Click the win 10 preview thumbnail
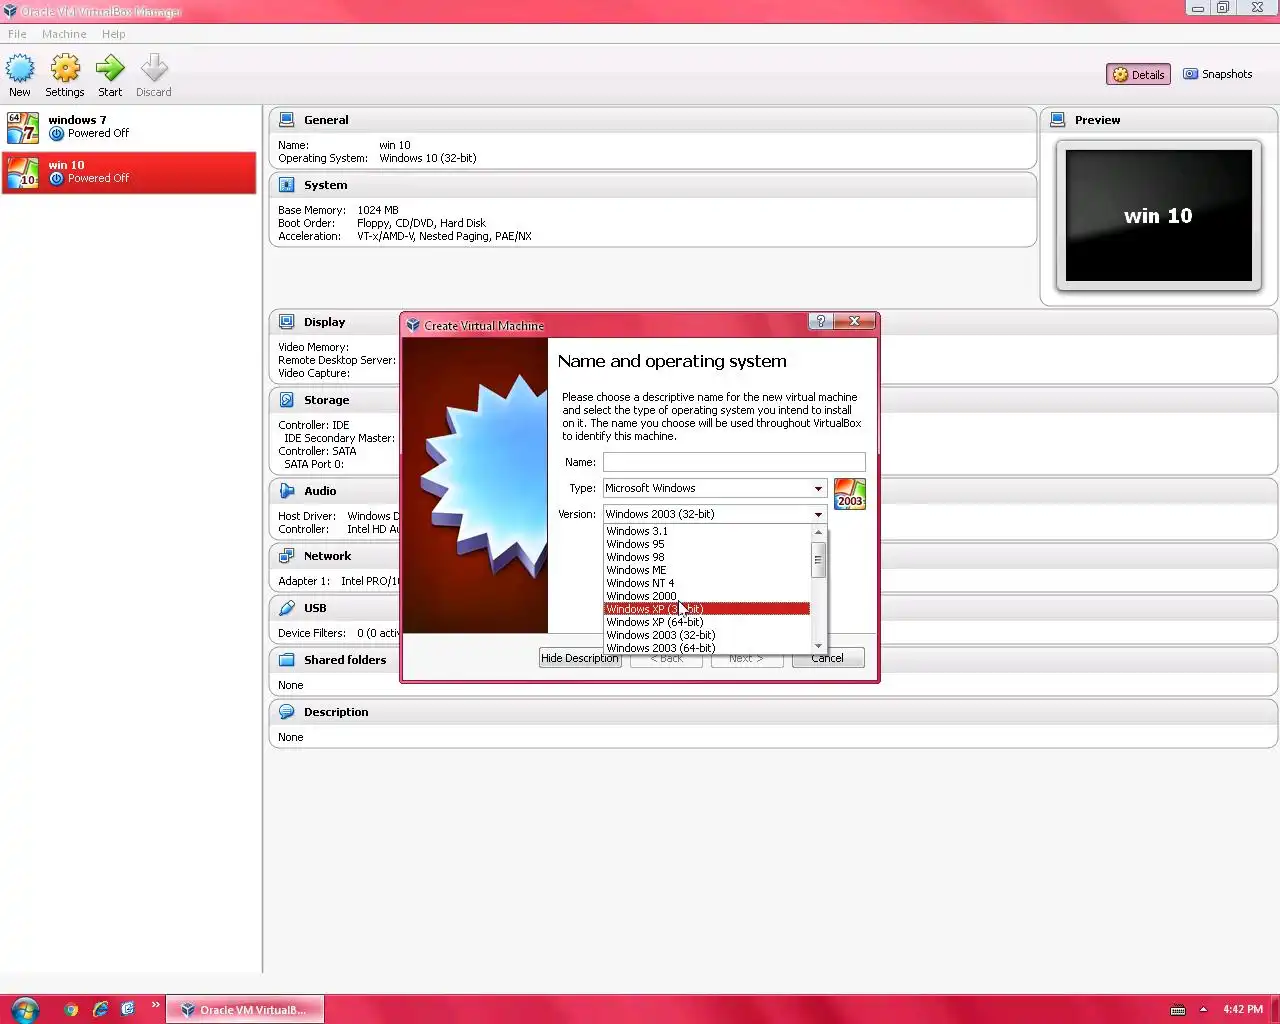Image resolution: width=1280 pixels, height=1024 pixels. click(x=1159, y=215)
